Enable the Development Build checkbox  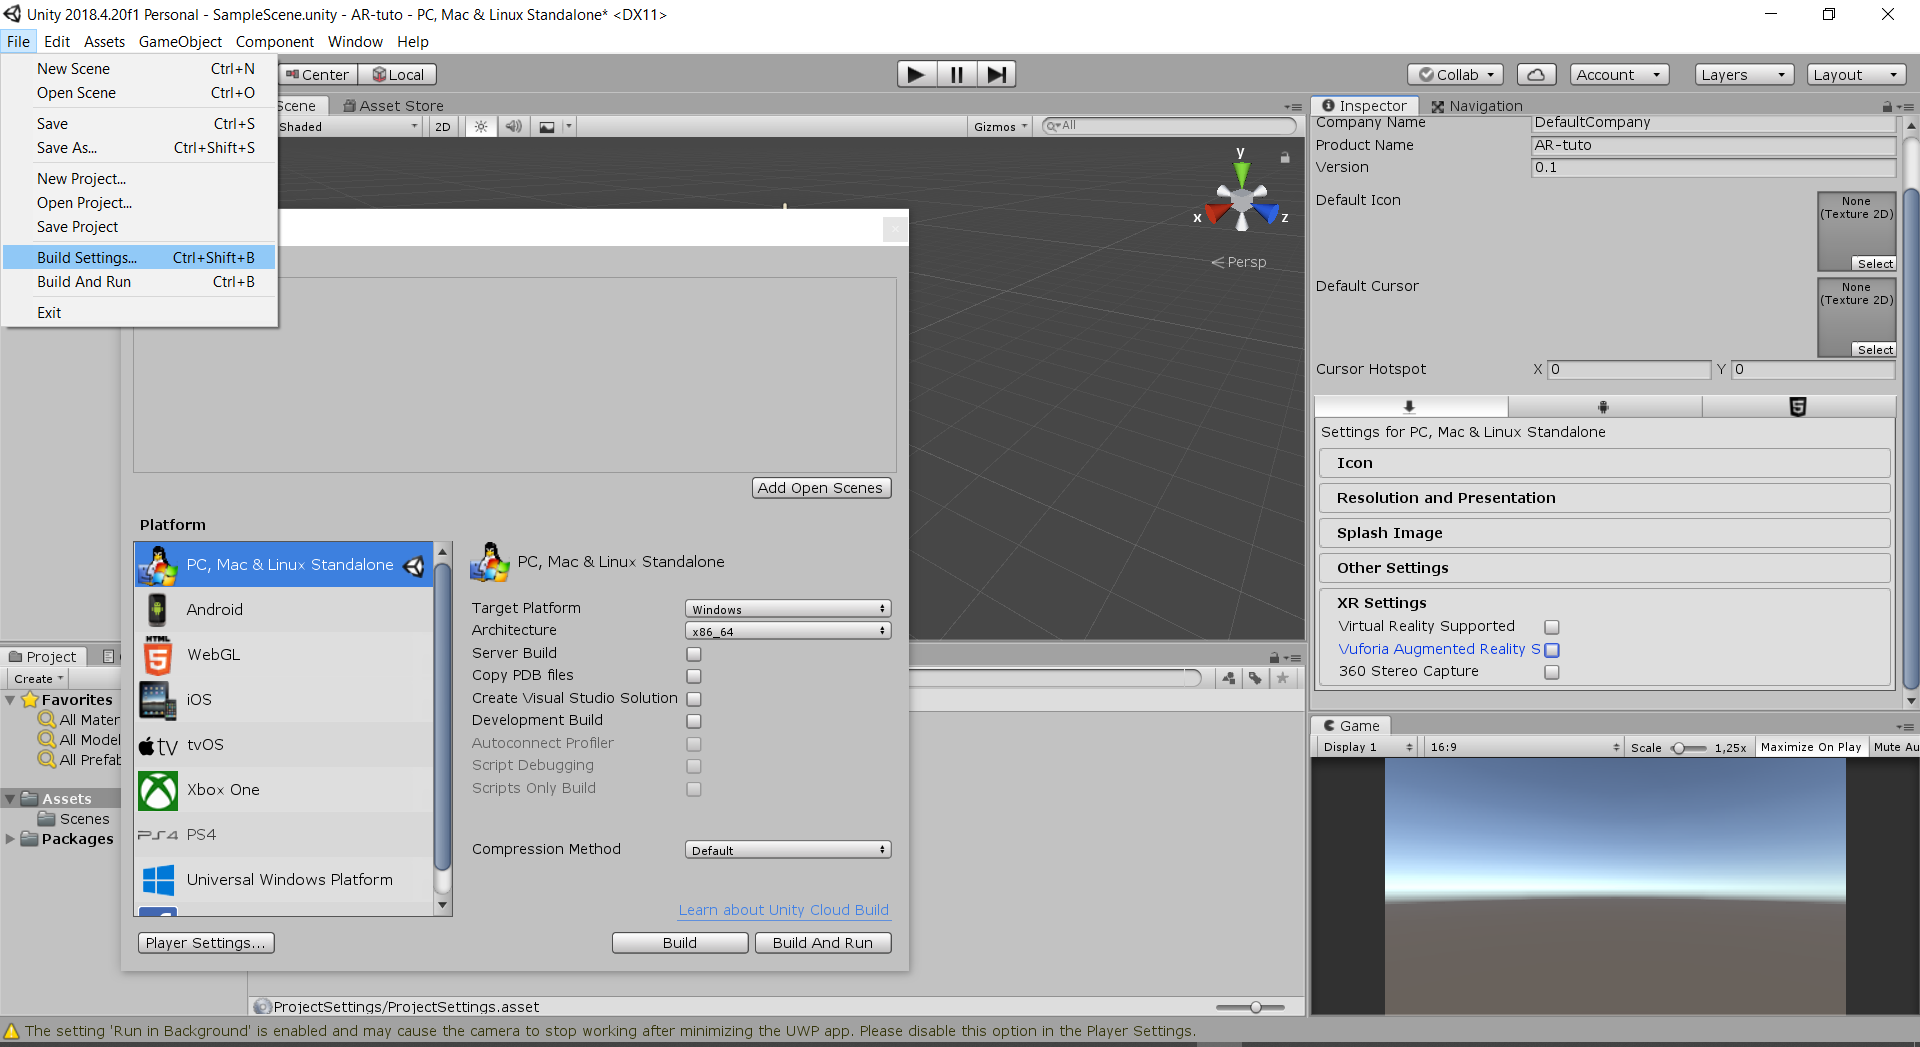point(694,722)
